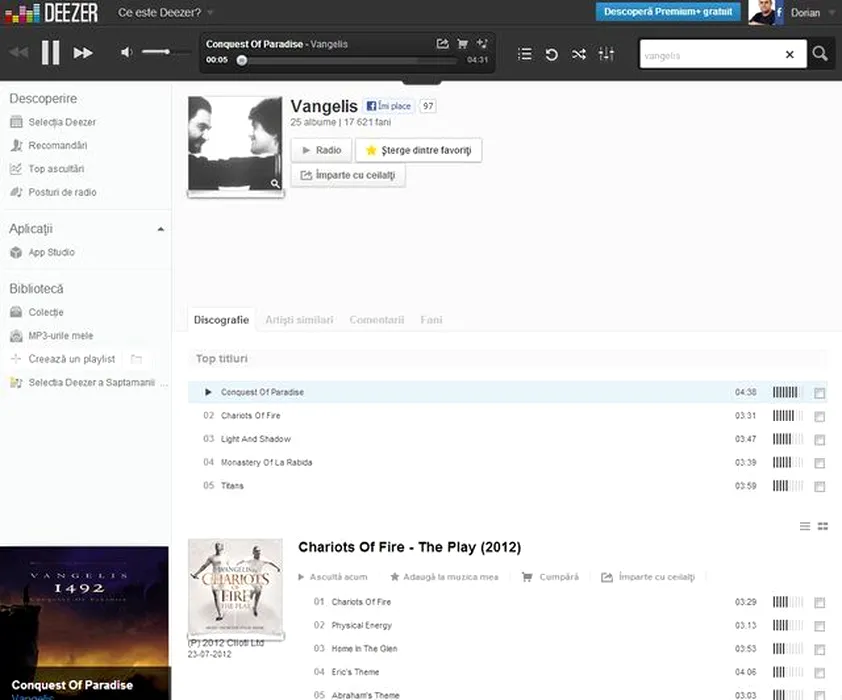Switch to the Artiști similari tab

point(299,320)
